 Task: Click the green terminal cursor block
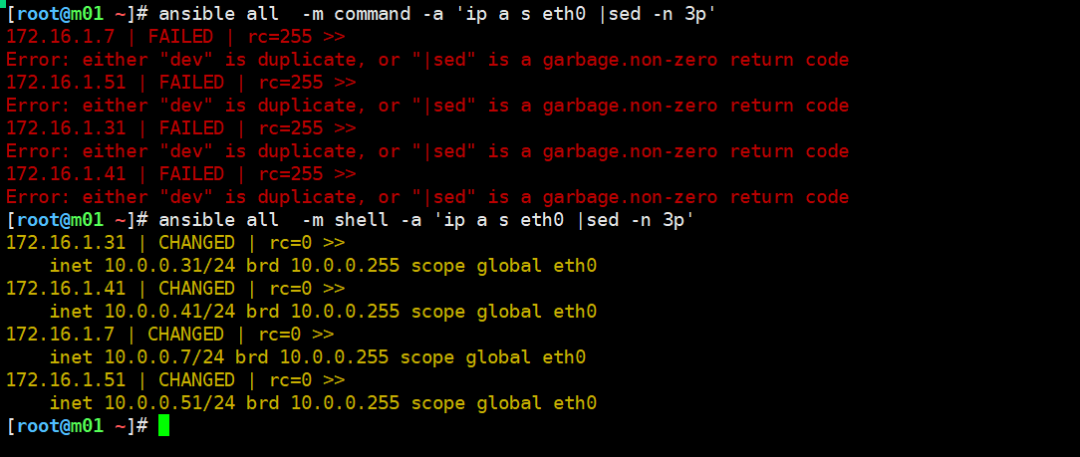pos(164,425)
